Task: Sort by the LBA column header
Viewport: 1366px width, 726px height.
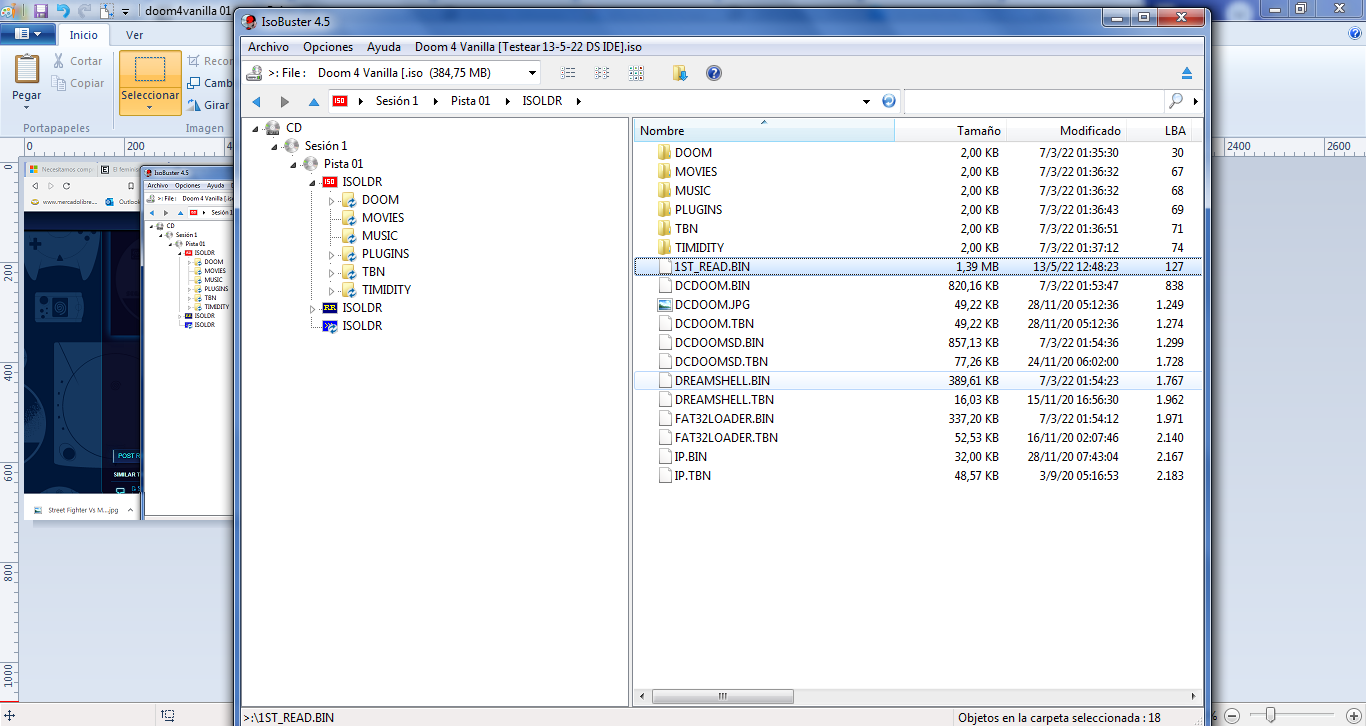Action: pyautogui.click(x=1158, y=131)
